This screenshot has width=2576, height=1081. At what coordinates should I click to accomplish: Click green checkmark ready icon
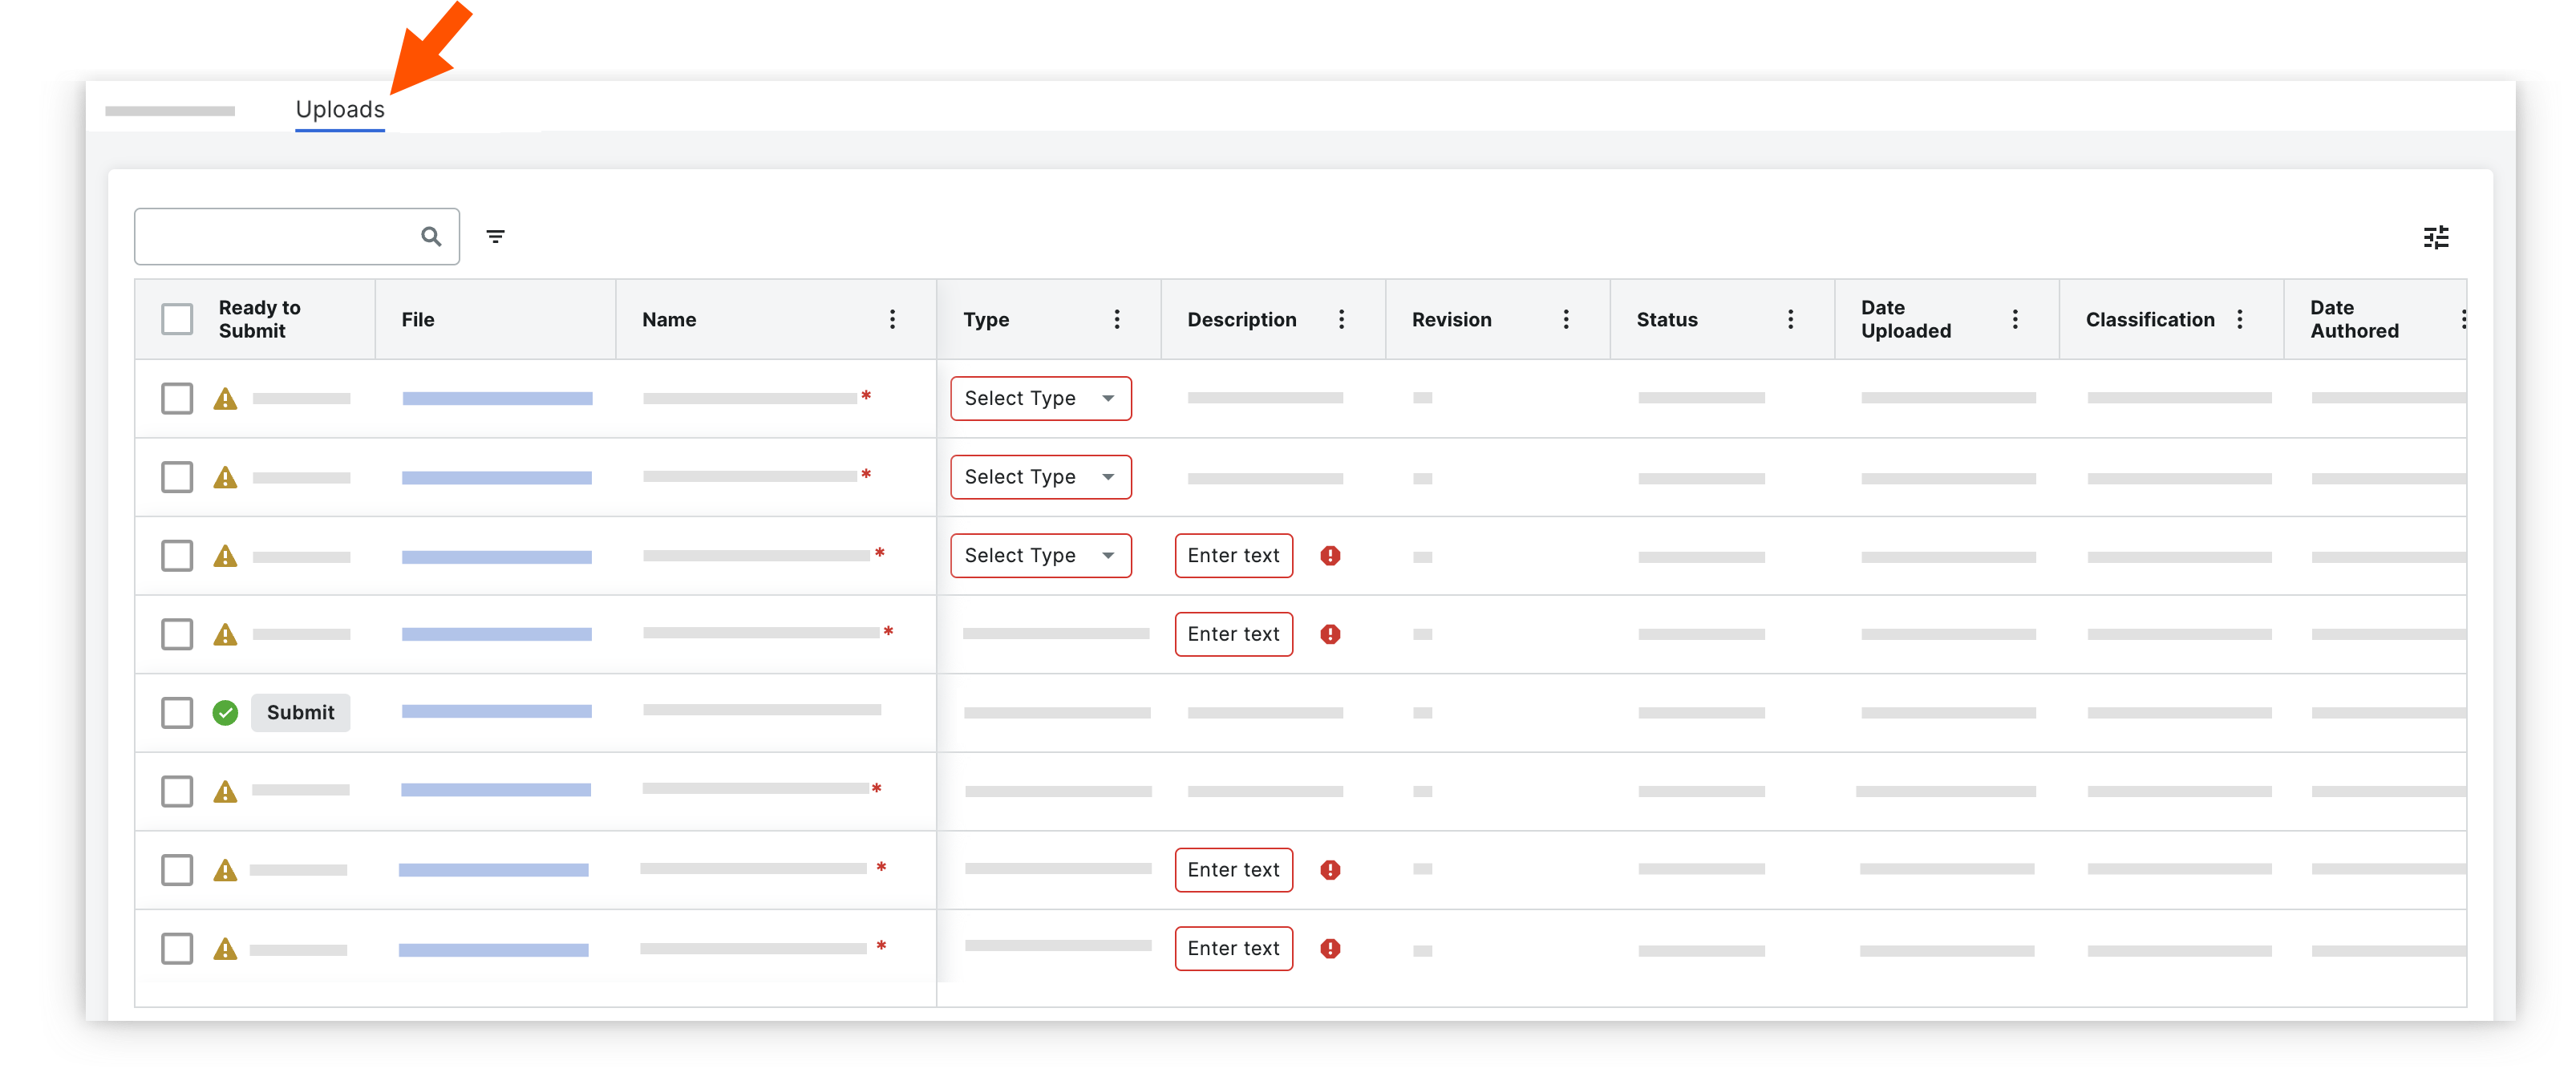tap(225, 713)
